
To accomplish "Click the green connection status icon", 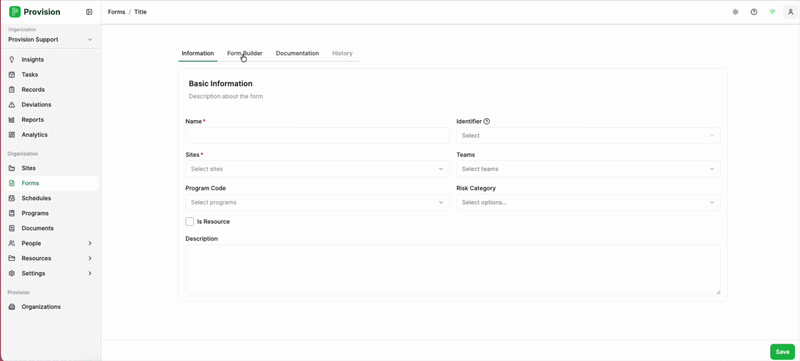I will pos(772,12).
